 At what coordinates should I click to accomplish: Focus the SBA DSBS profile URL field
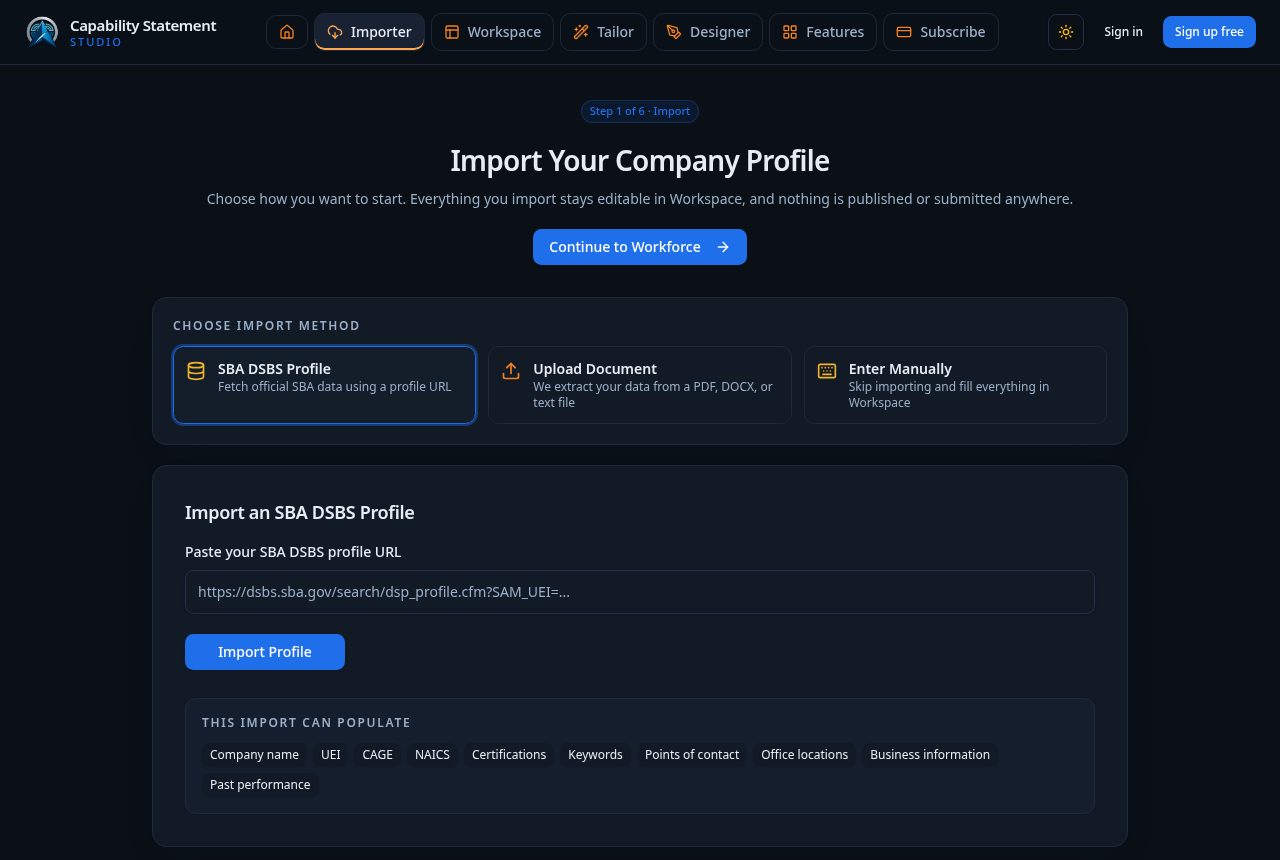pyautogui.click(x=640, y=592)
